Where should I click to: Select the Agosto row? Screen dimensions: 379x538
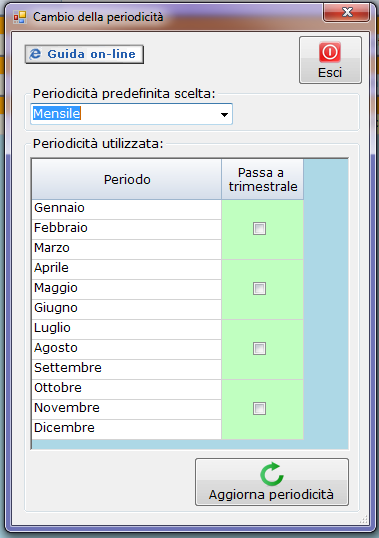pos(127,349)
